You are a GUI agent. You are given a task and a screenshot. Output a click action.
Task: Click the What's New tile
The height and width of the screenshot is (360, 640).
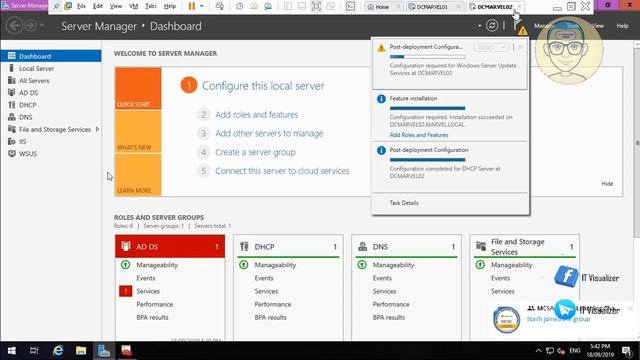(138, 132)
